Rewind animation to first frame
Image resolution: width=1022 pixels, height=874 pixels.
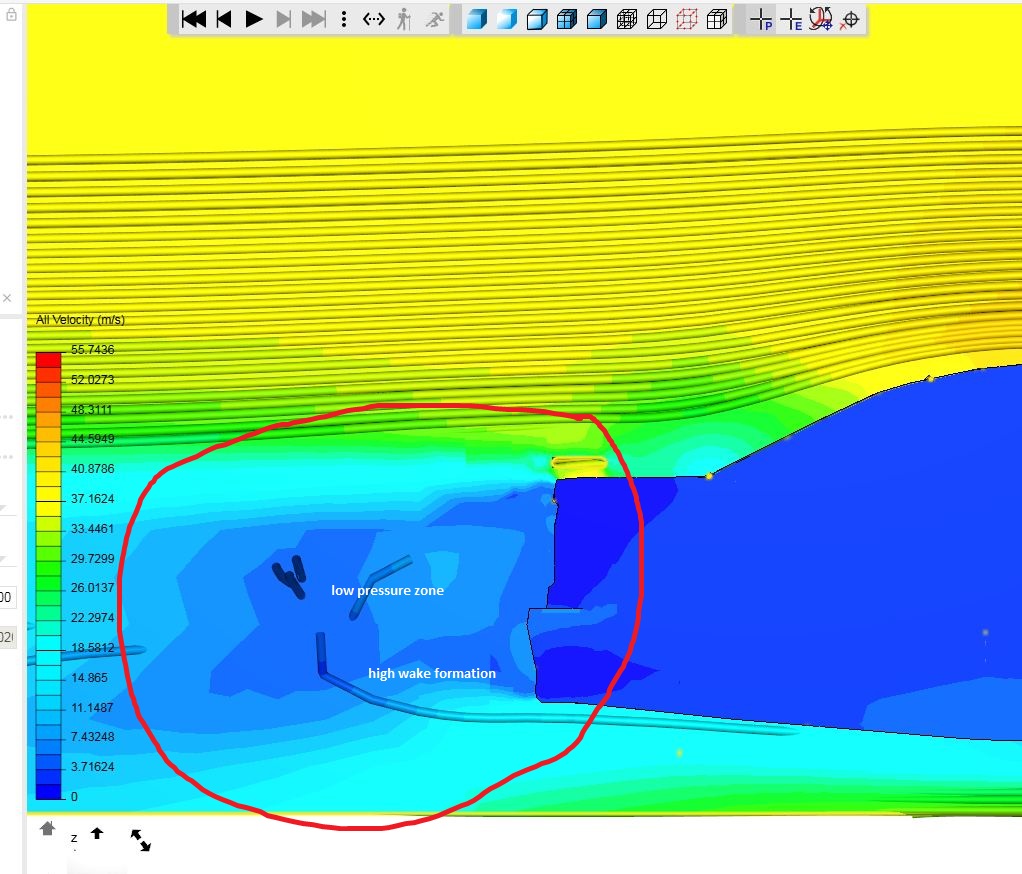coord(194,19)
